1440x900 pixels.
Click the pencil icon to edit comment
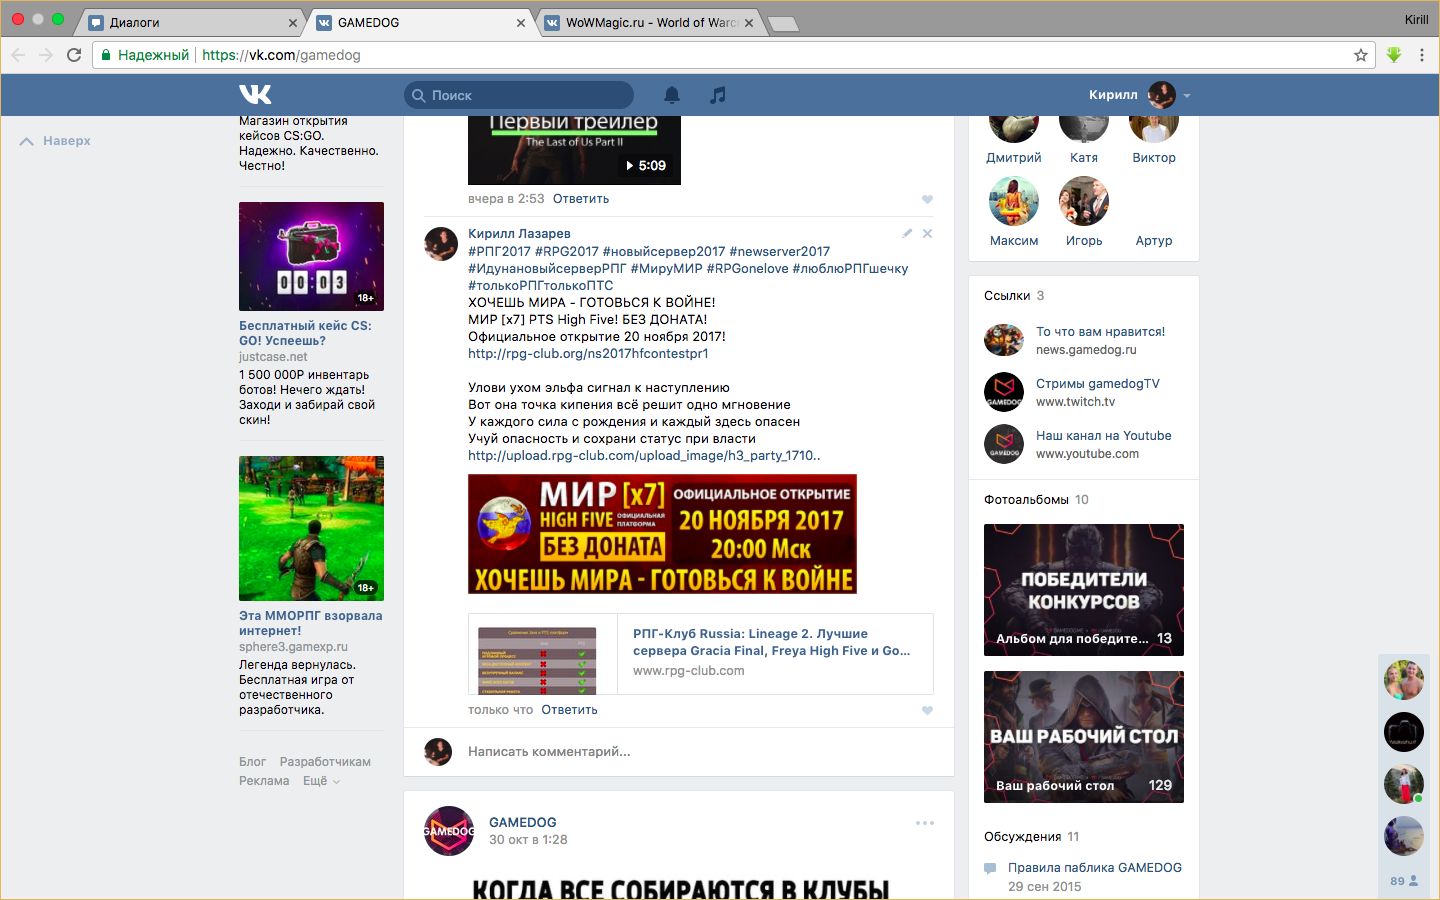[907, 233]
